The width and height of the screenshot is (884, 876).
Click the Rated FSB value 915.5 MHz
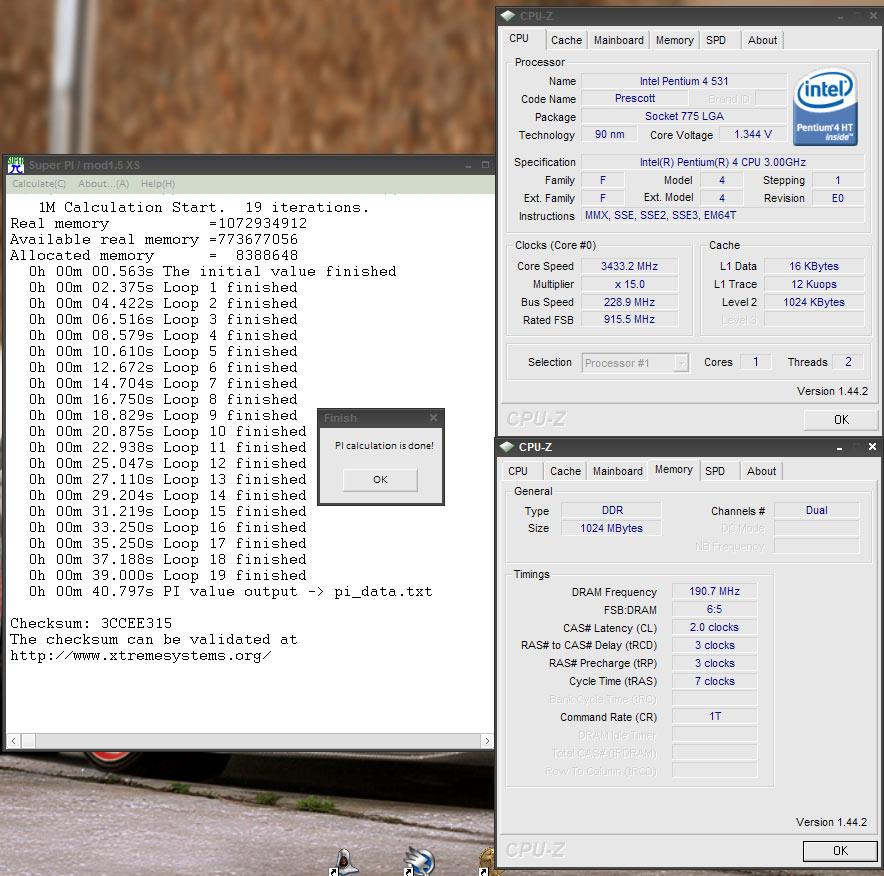629,320
